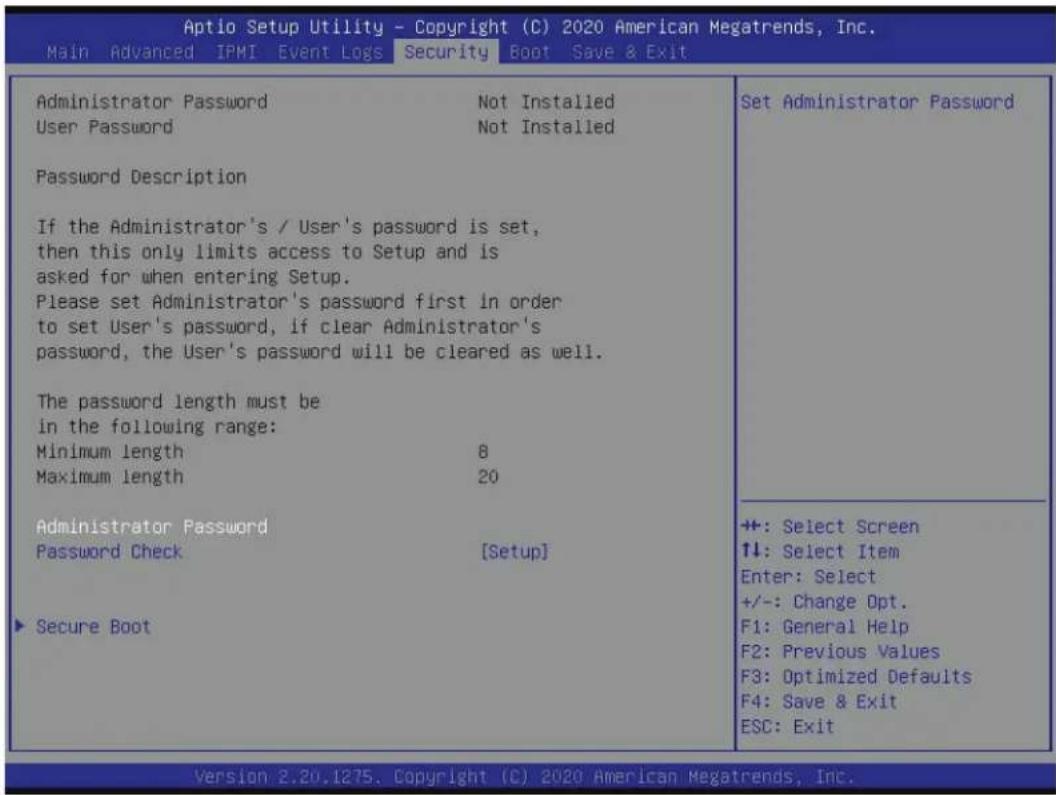This screenshot has width=1056, height=795.
Task: Click the minimum length value 8
Action: (x=483, y=451)
